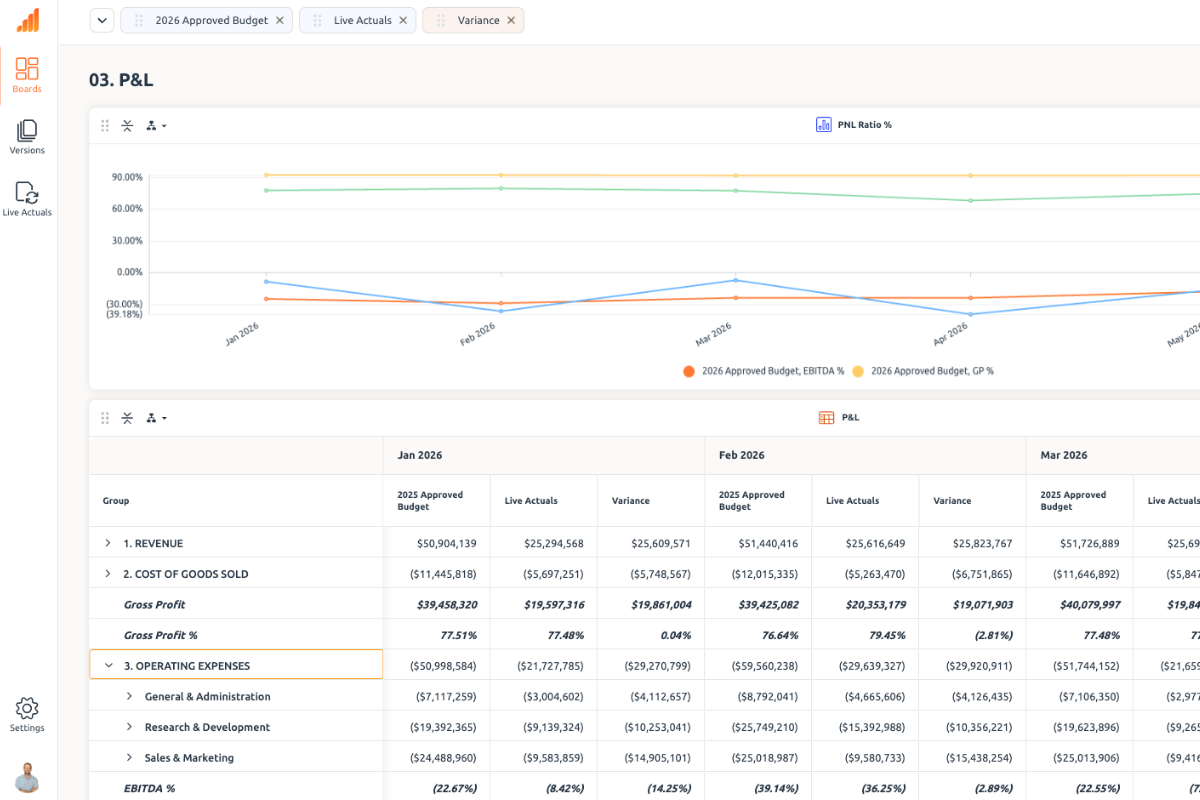This screenshot has width=1200, height=800.
Task: Click revenue cell $50,904,139
Action: tap(437, 543)
